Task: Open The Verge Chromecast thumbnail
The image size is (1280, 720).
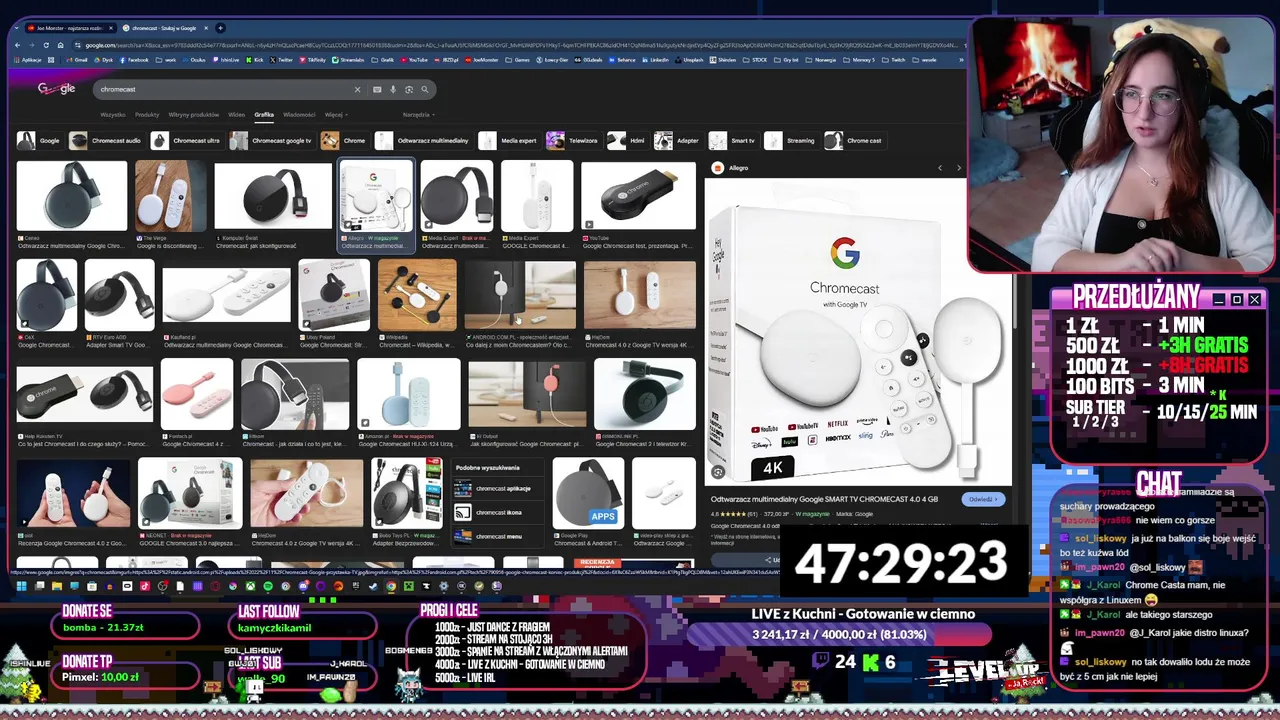Action: [170, 198]
